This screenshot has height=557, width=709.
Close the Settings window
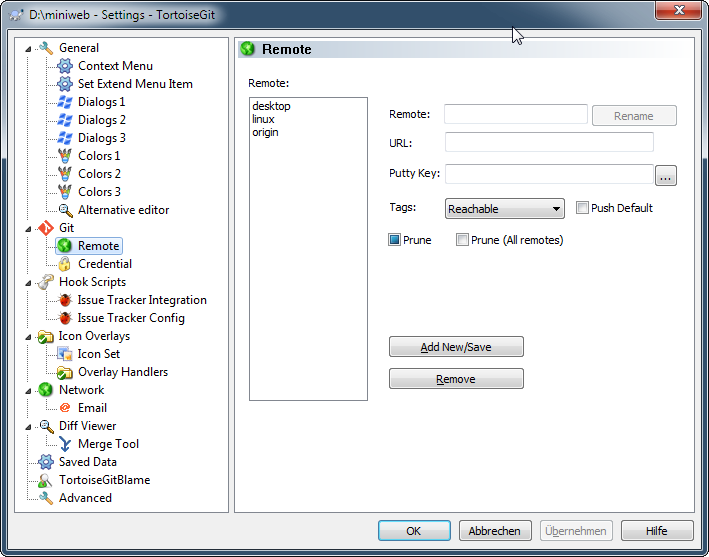pos(679,10)
